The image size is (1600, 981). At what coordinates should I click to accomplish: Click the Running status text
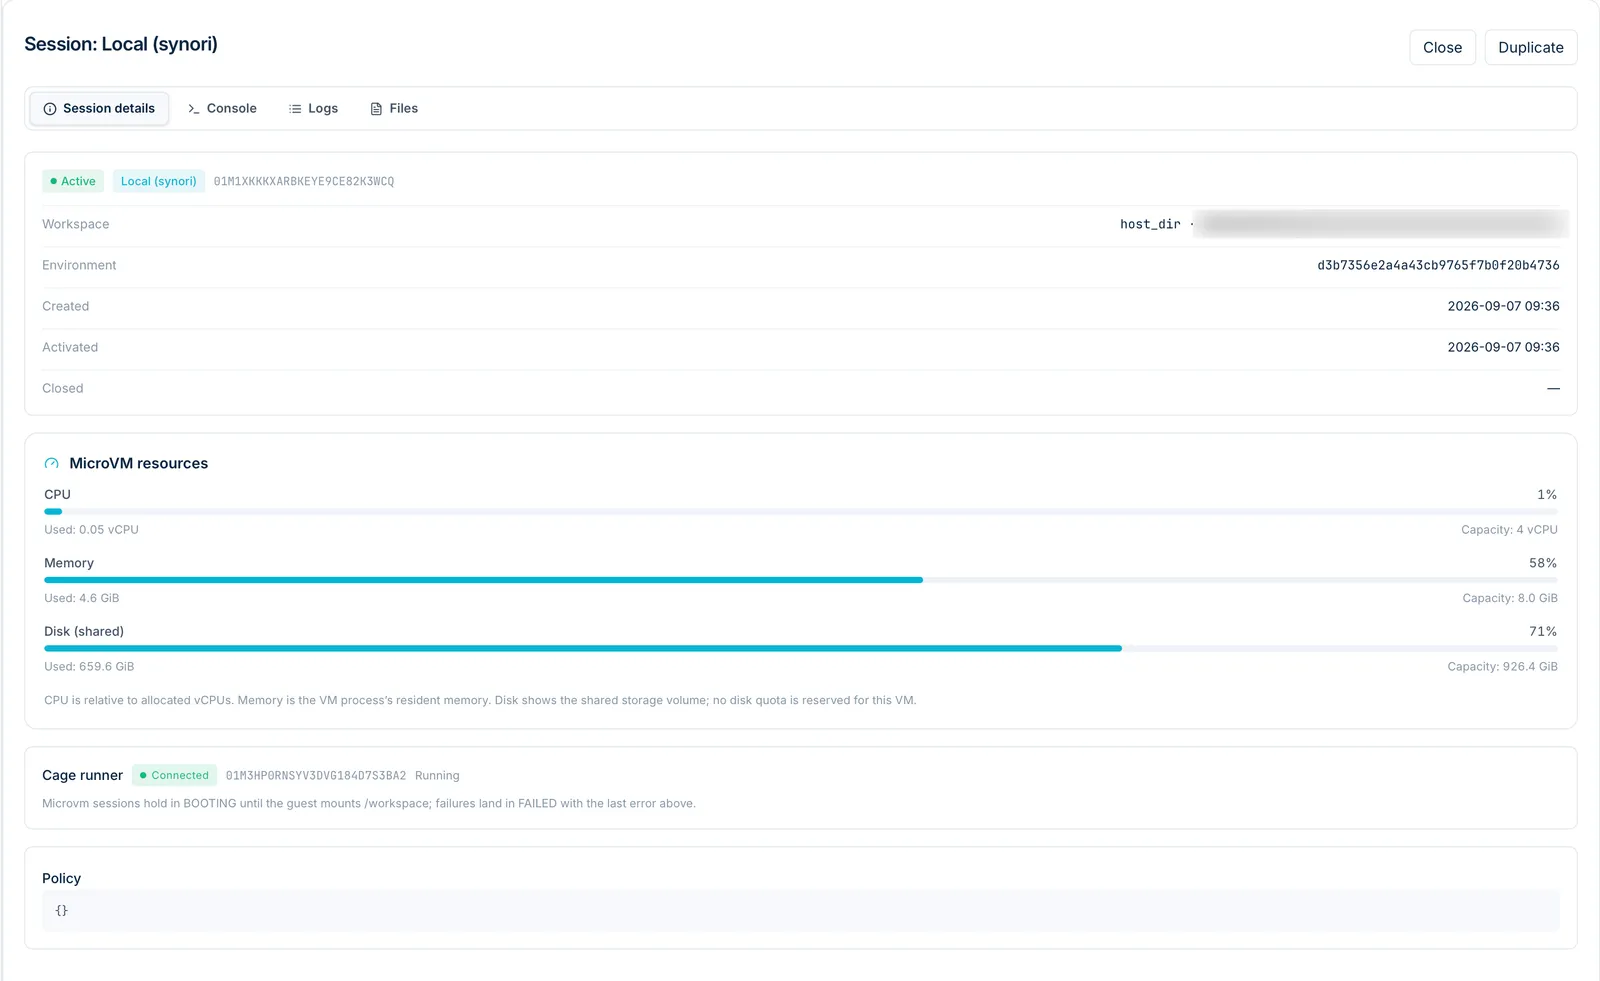pos(437,776)
